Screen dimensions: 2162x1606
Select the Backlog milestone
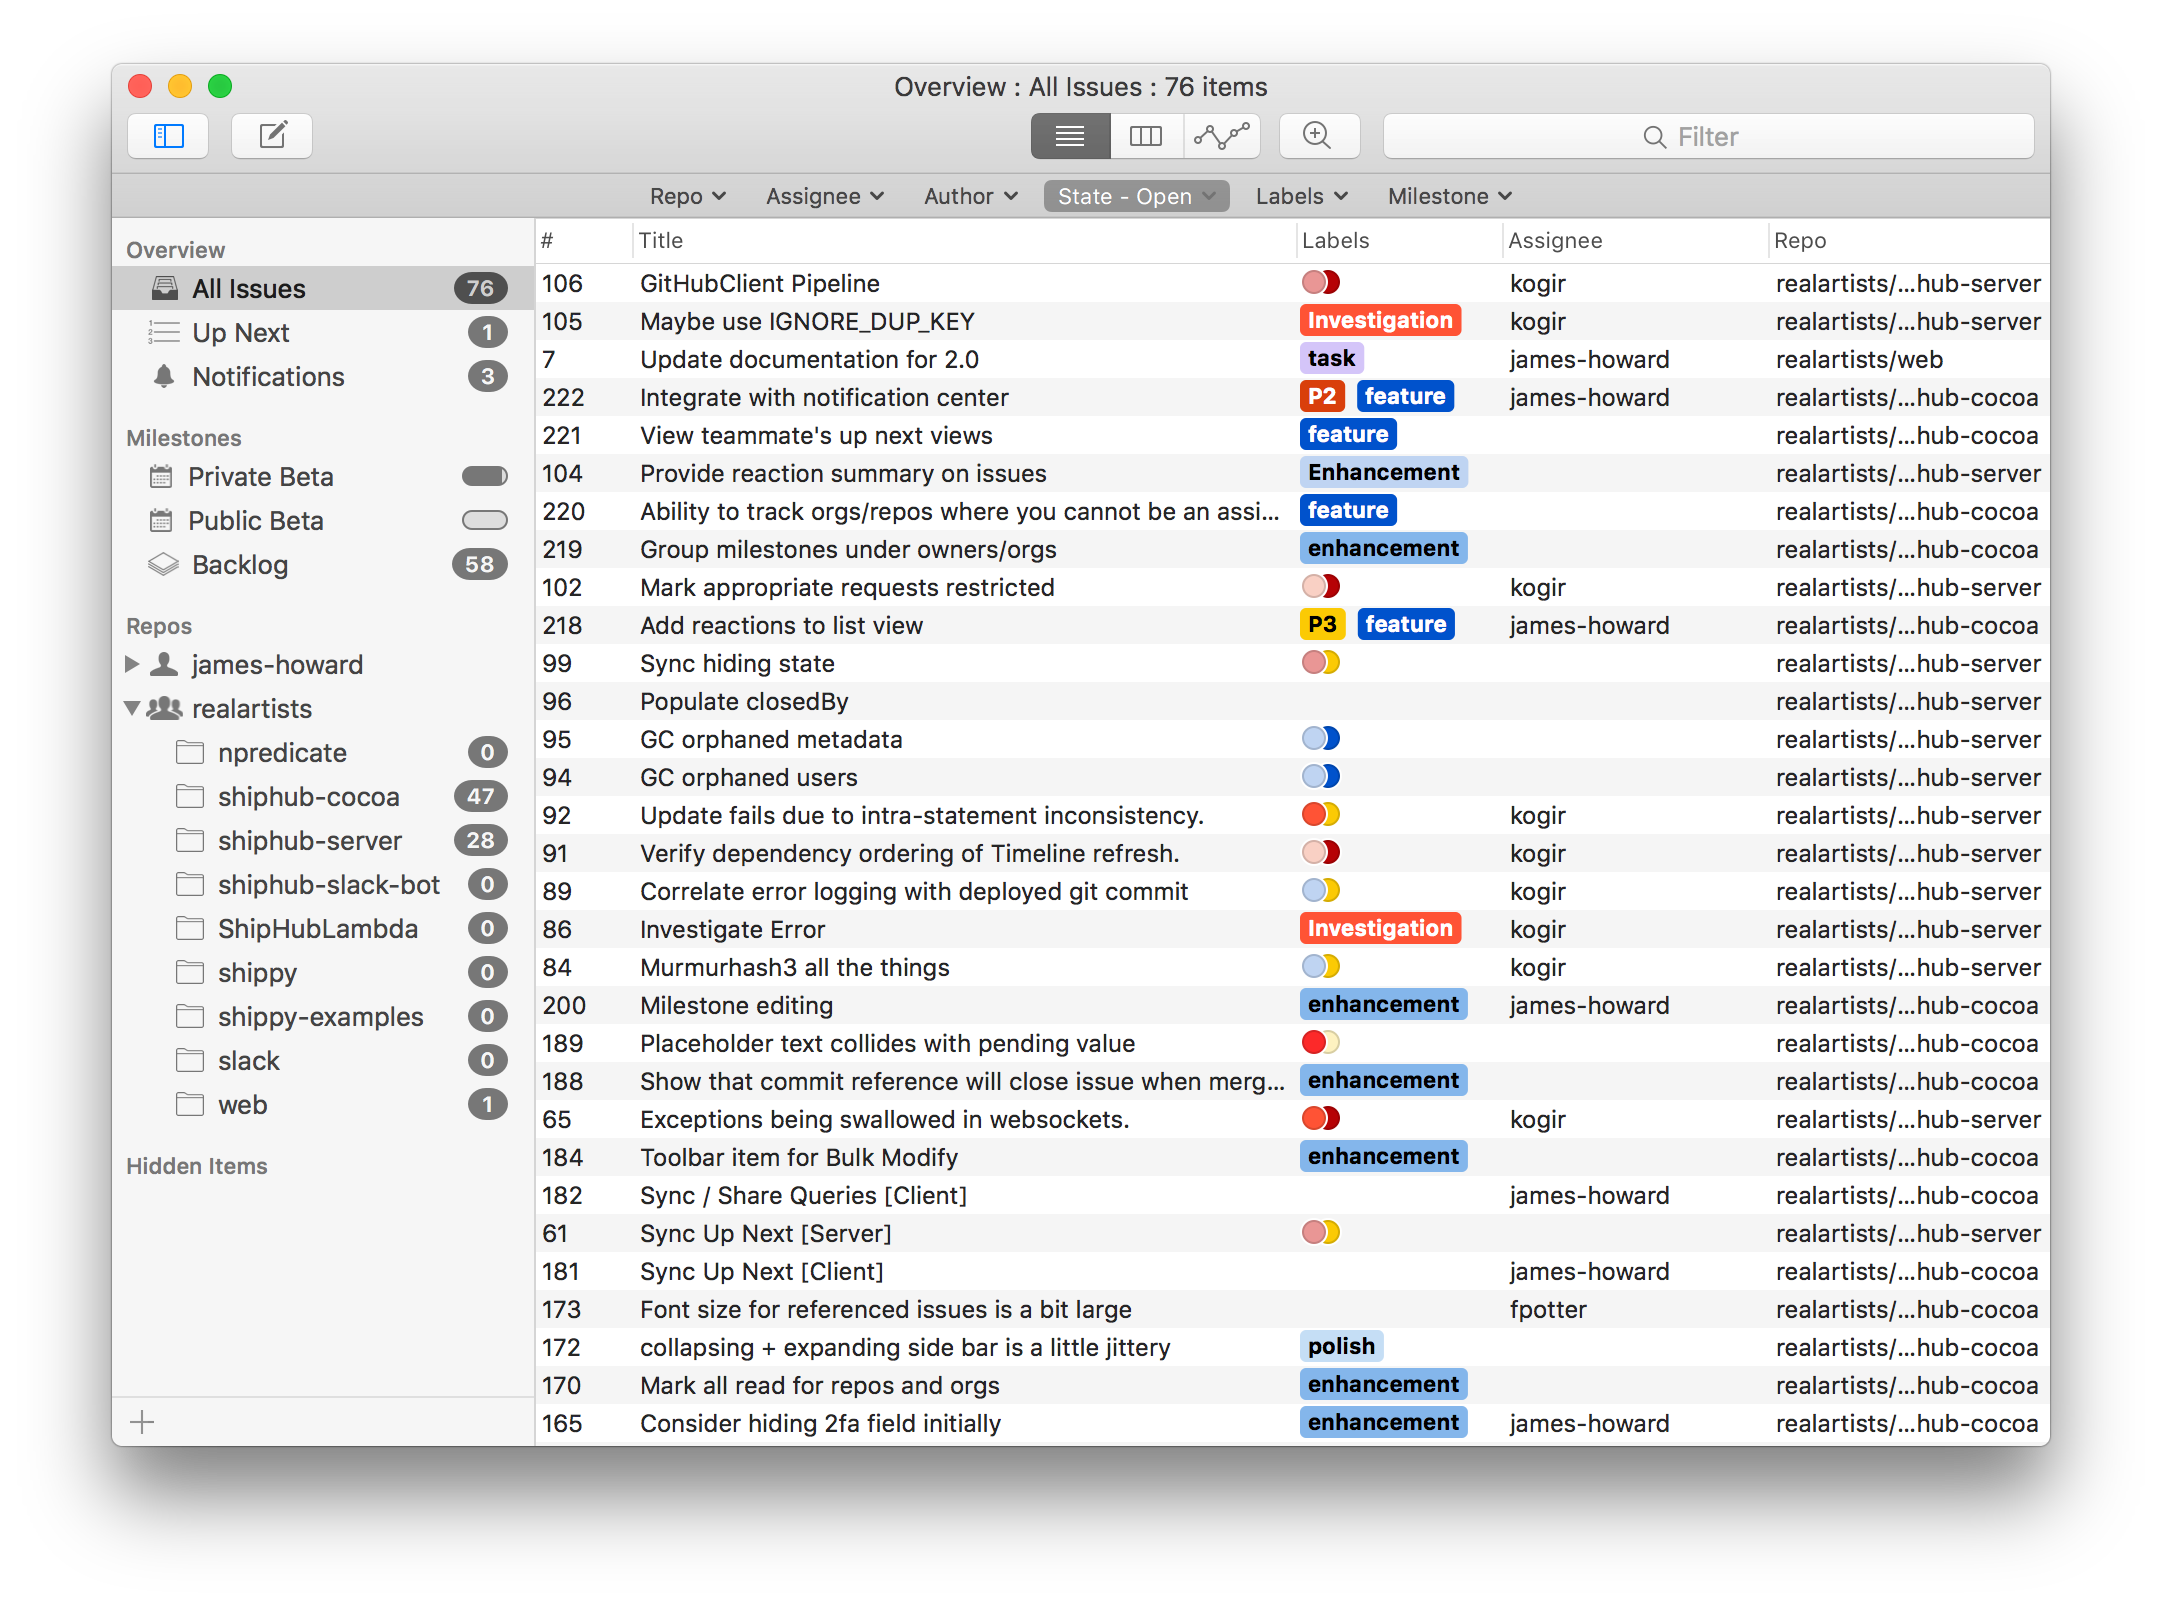pos(323,564)
